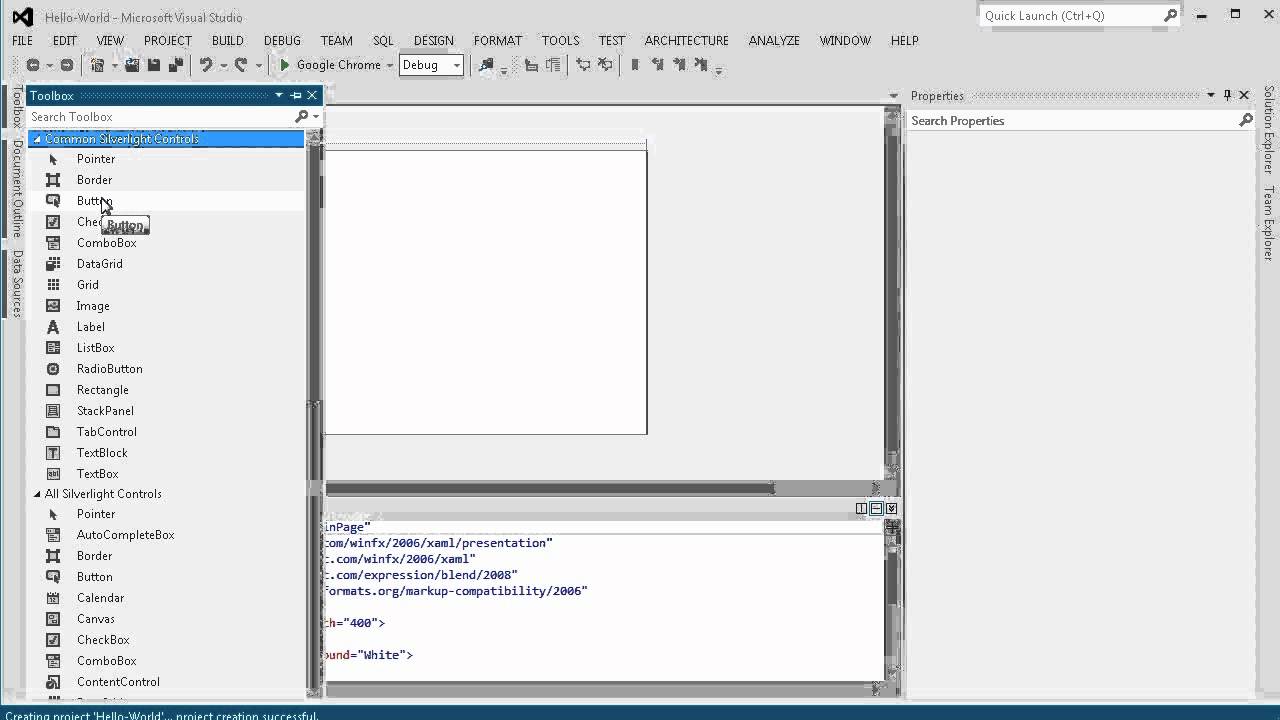
Task: Save the current file with the Save icon
Action: click(x=154, y=65)
